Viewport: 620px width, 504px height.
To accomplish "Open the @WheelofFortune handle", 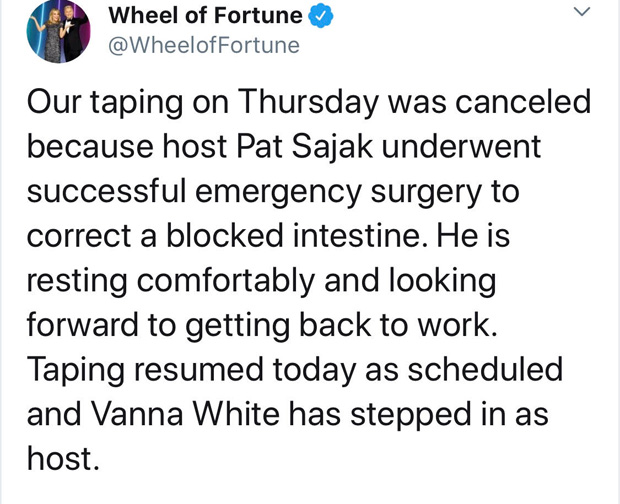I will pos(203,46).
